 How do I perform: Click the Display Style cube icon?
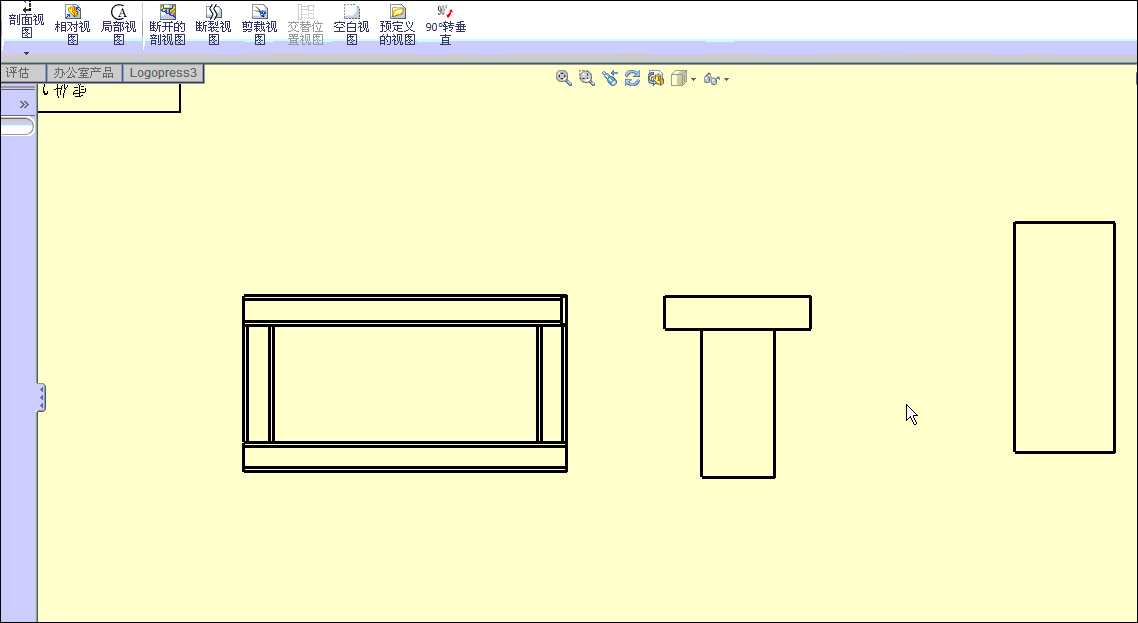click(679, 78)
